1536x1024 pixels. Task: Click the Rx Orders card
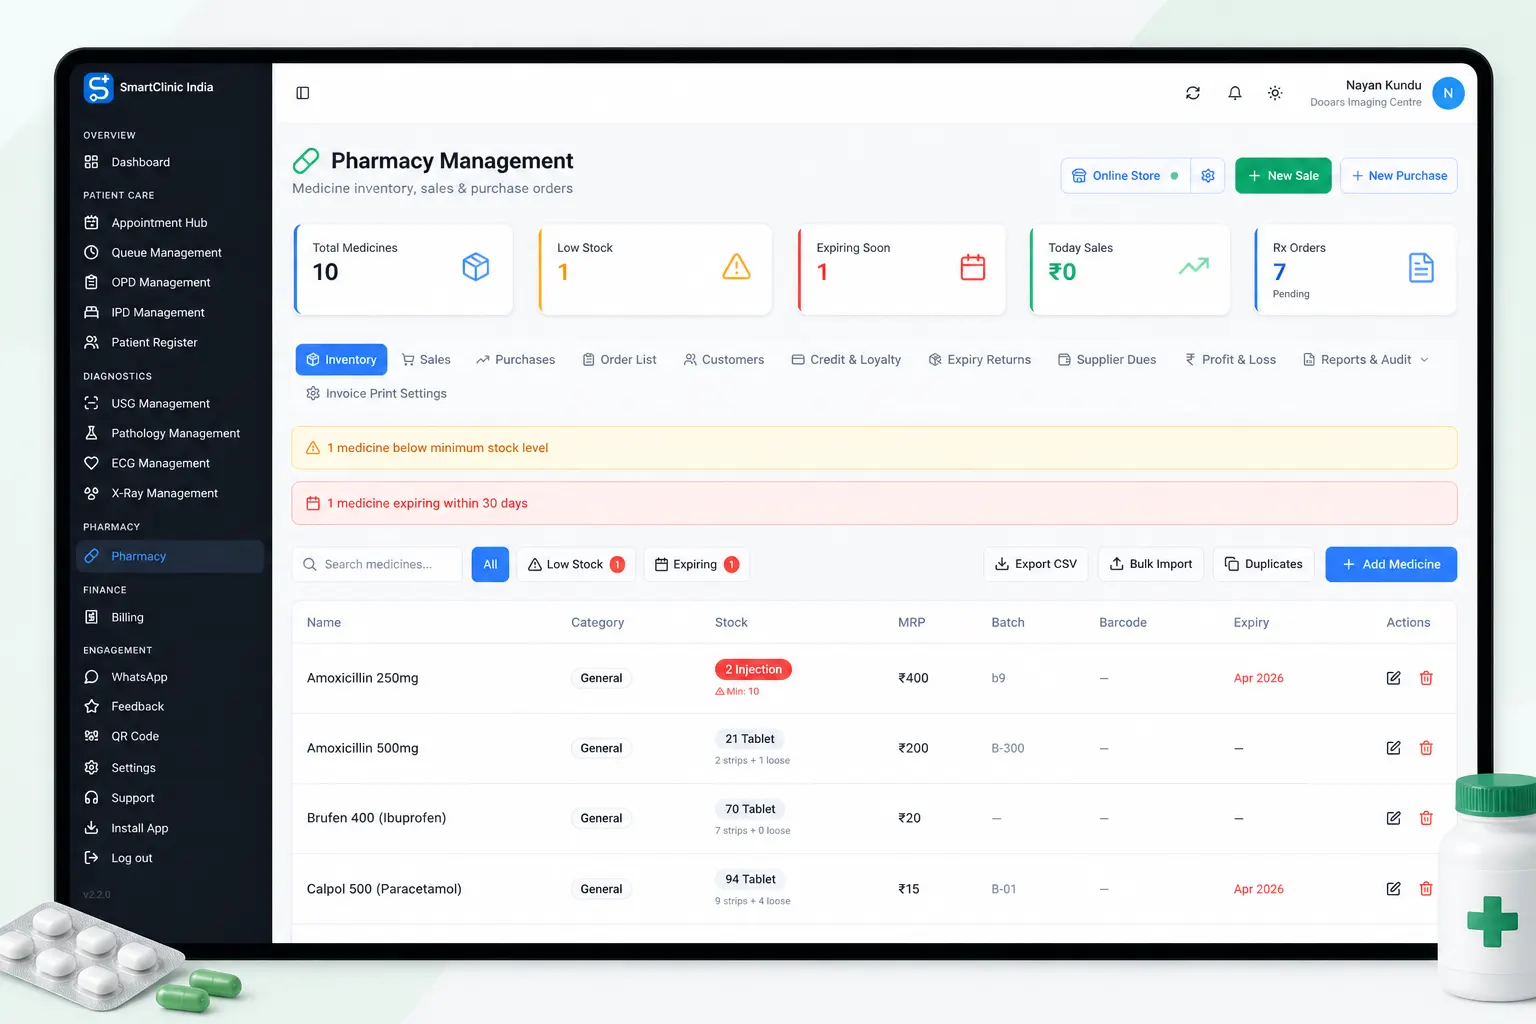pos(1355,270)
